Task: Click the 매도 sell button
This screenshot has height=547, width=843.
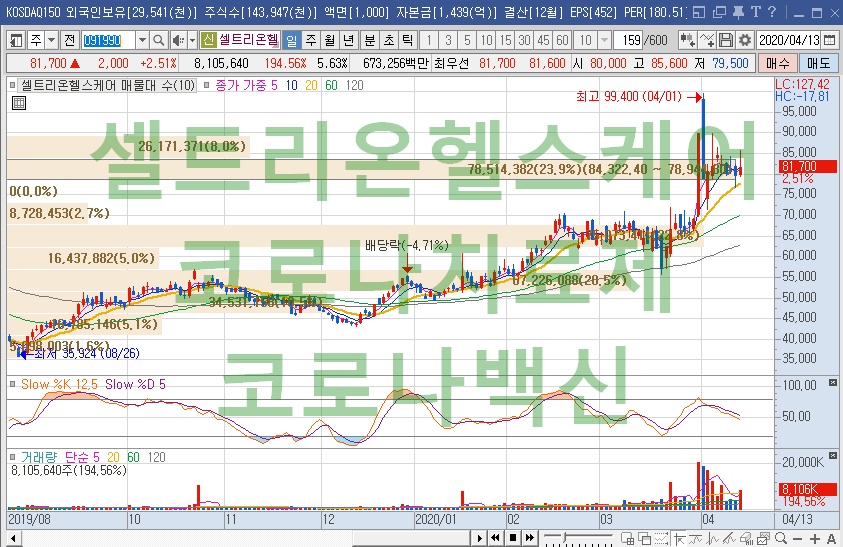Action: pyautogui.click(x=818, y=63)
